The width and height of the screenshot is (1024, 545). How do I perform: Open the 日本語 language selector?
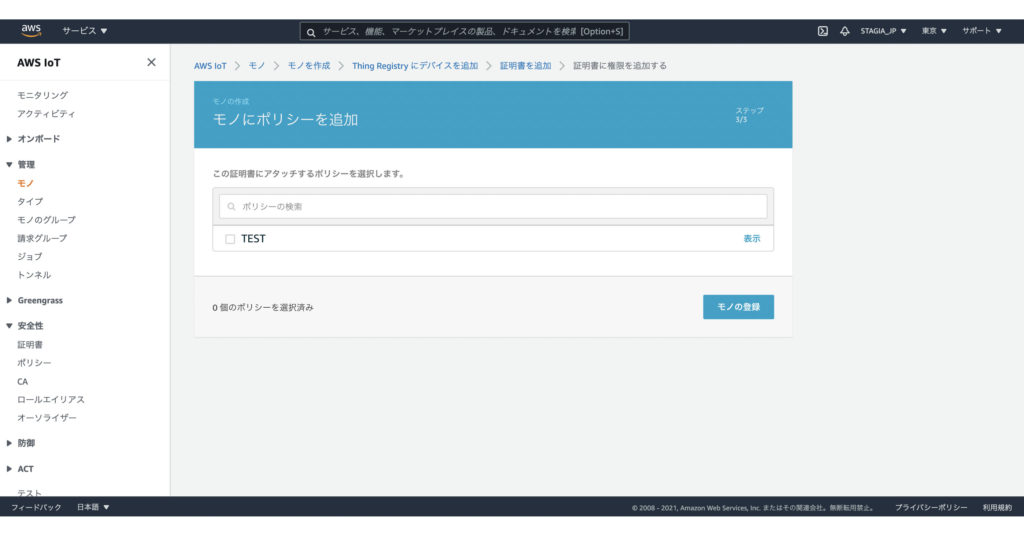click(x=93, y=507)
